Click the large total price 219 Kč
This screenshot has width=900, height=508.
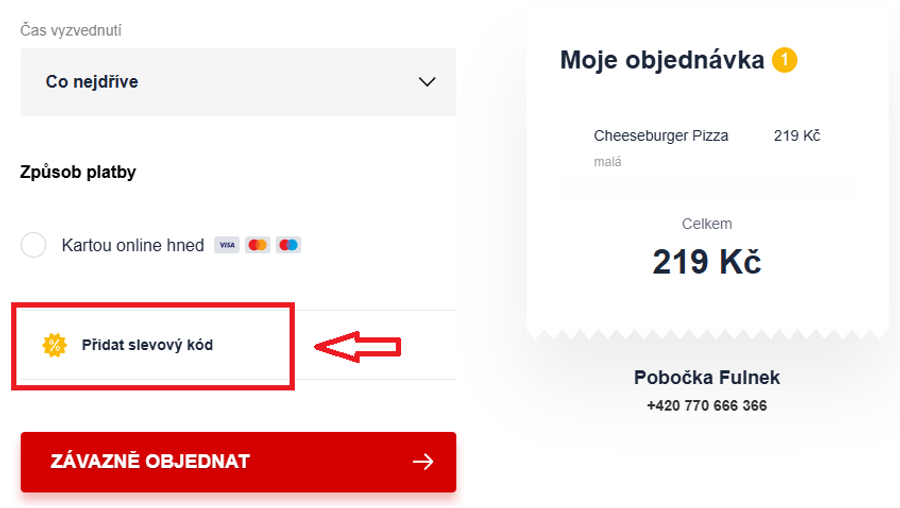[707, 261]
